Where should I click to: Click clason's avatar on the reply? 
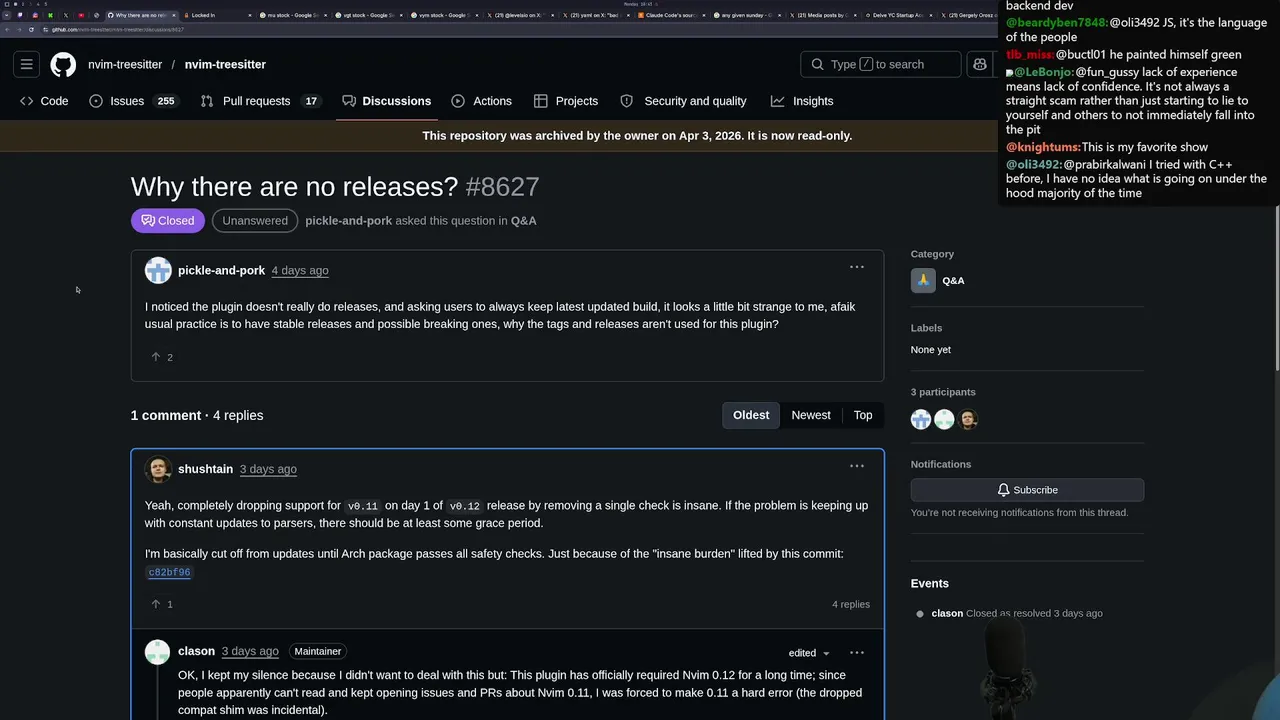[158, 652]
